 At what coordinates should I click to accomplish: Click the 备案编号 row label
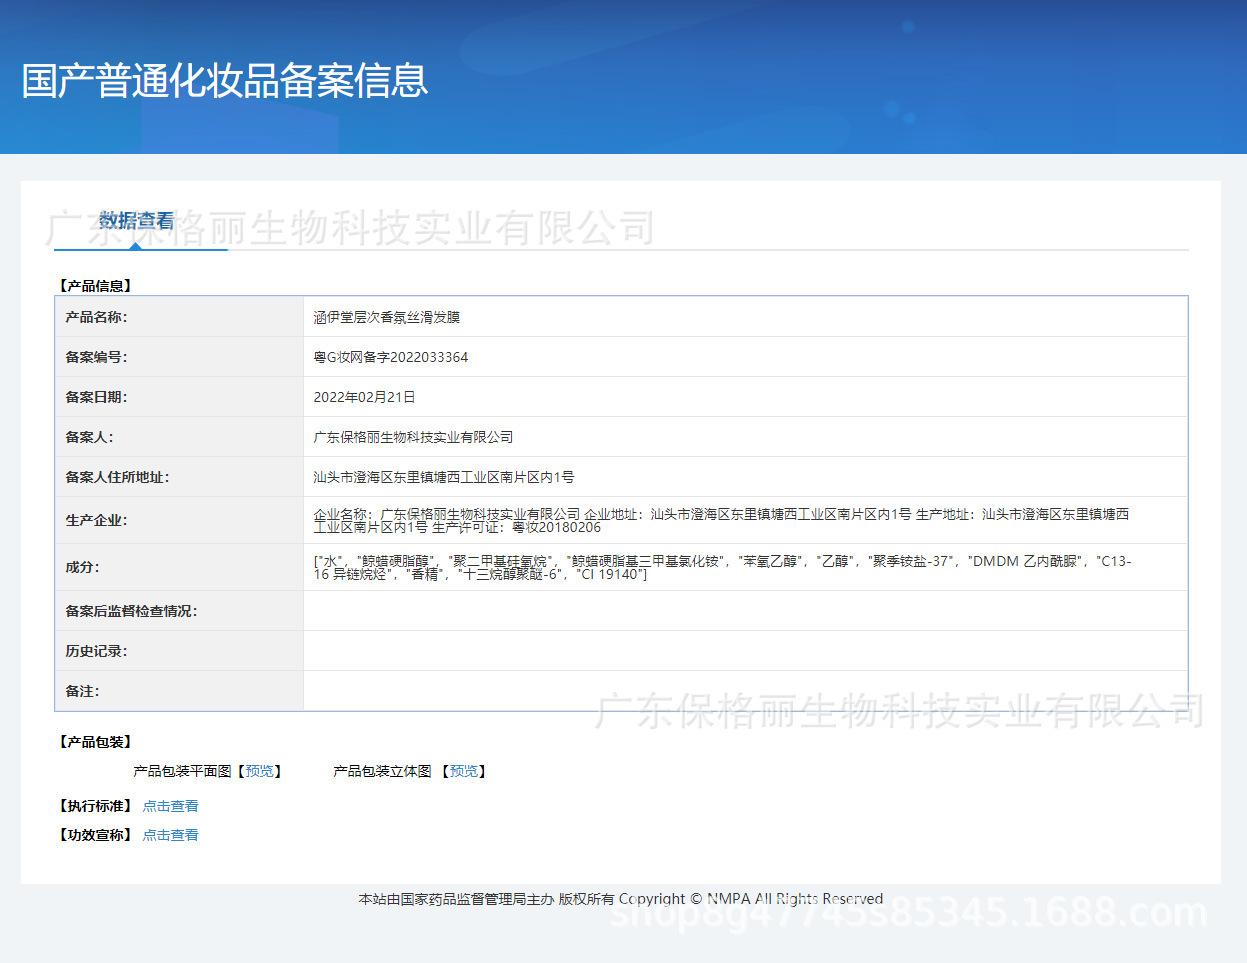click(x=96, y=357)
